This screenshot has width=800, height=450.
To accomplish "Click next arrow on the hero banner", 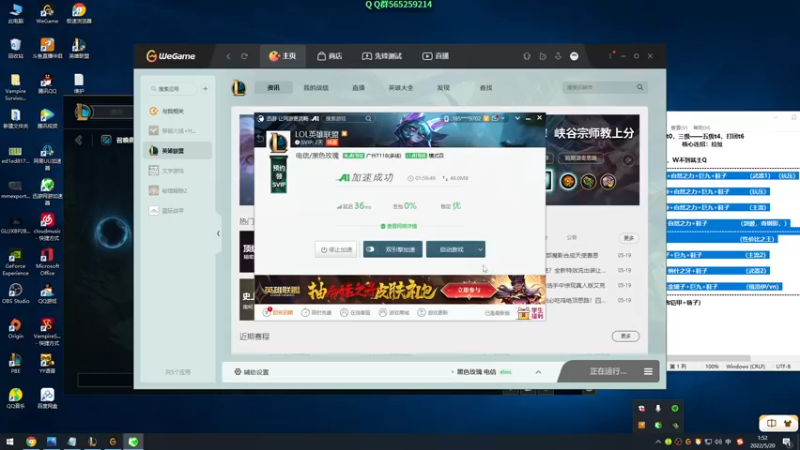I will [x=628, y=160].
